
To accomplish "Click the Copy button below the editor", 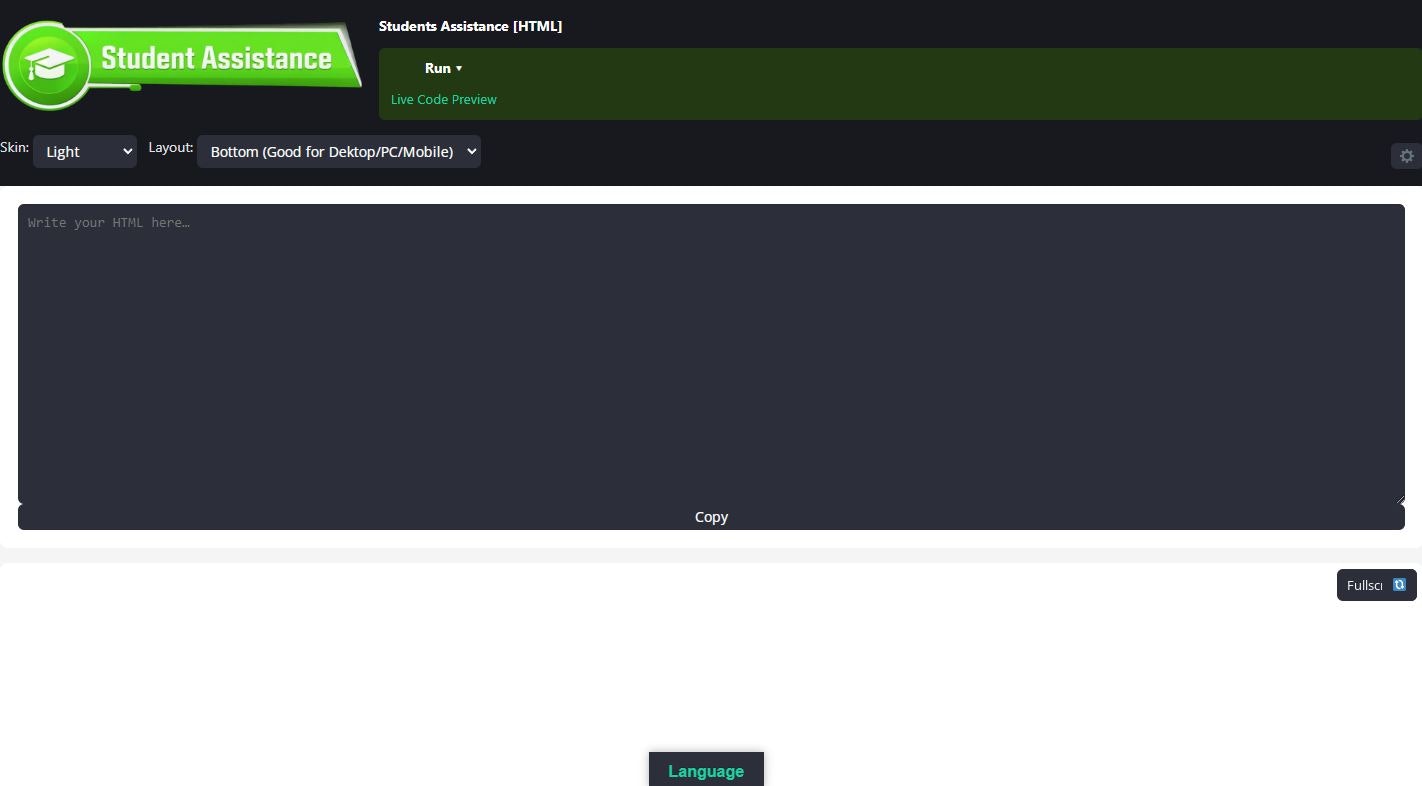I will [711, 517].
